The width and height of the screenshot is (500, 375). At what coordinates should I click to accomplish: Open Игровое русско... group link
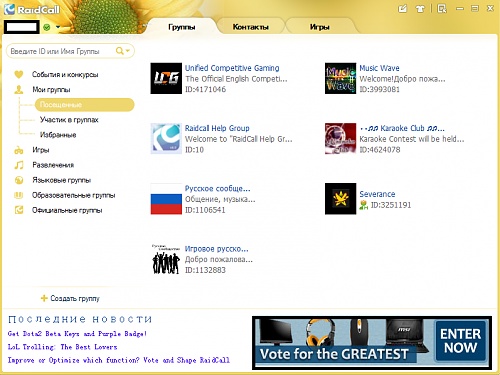click(216, 249)
